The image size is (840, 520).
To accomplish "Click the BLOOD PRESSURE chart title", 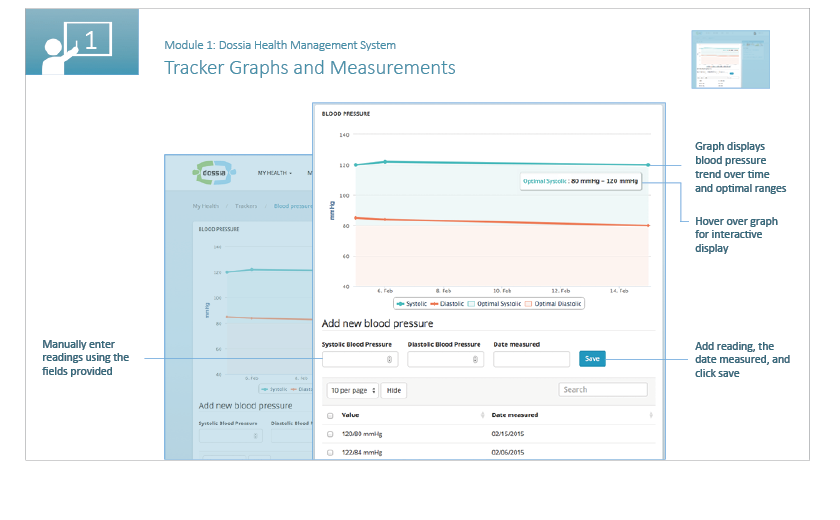I will tap(346, 114).
